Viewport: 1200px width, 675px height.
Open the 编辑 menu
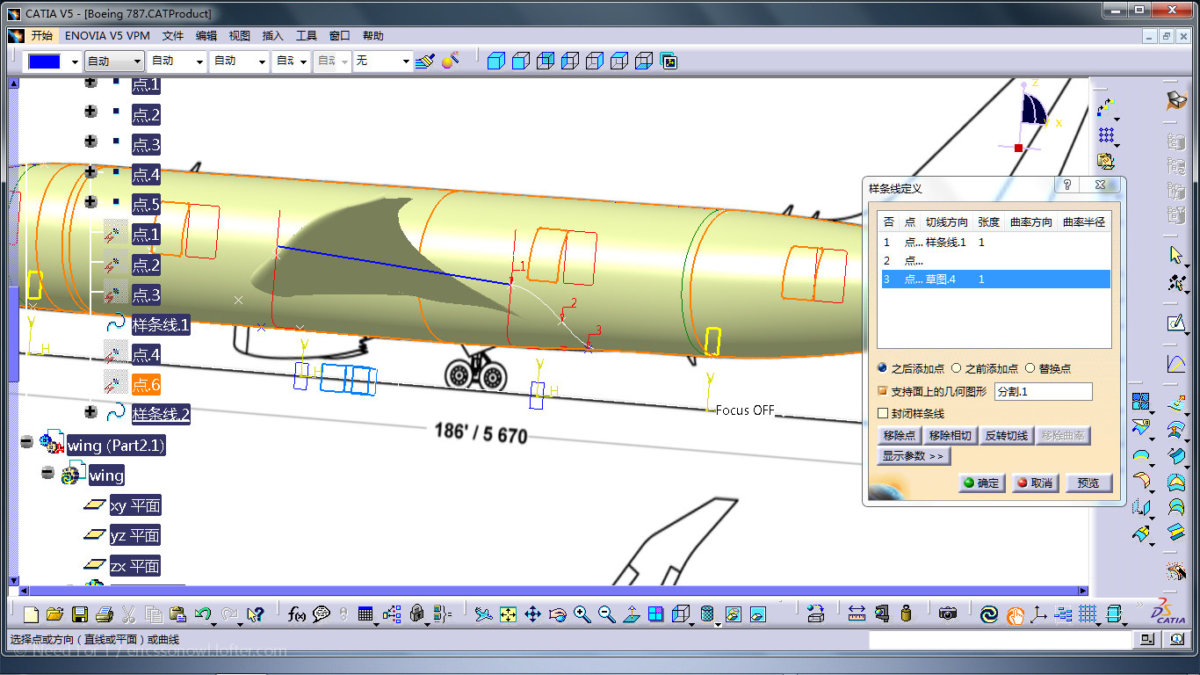(206, 35)
